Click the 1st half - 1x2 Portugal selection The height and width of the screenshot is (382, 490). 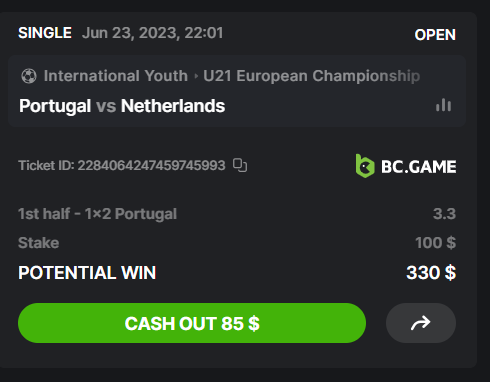click(x=97, y=214)
